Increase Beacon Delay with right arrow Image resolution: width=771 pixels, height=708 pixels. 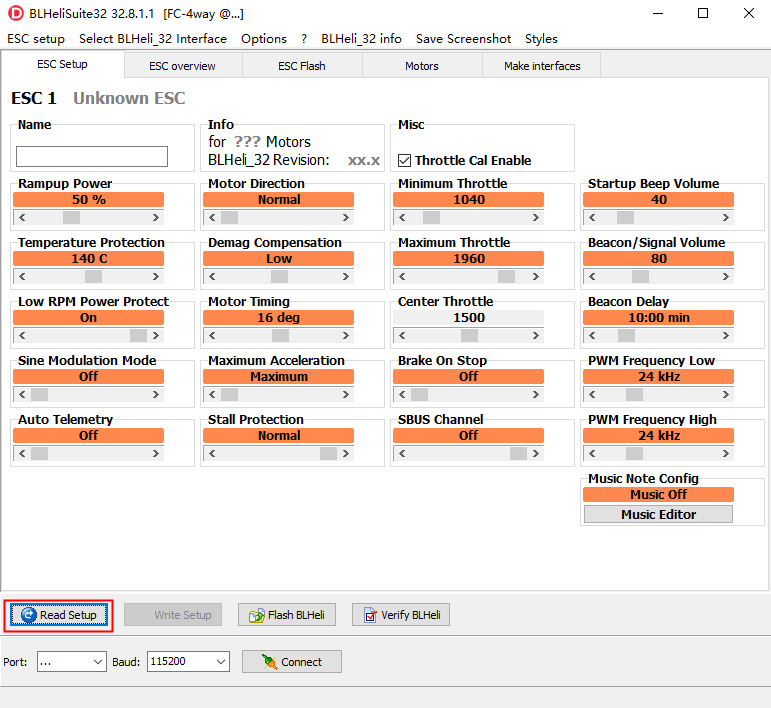pyautogui.click(x=726, y=335)
